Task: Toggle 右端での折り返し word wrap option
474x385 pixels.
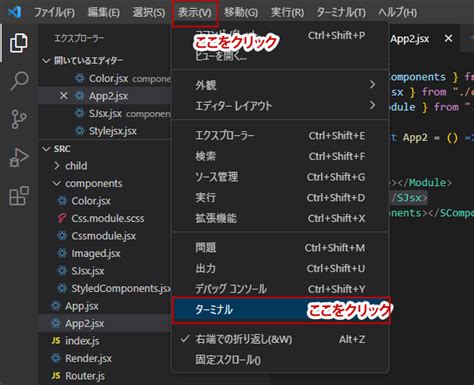Action: pos(280,339)
